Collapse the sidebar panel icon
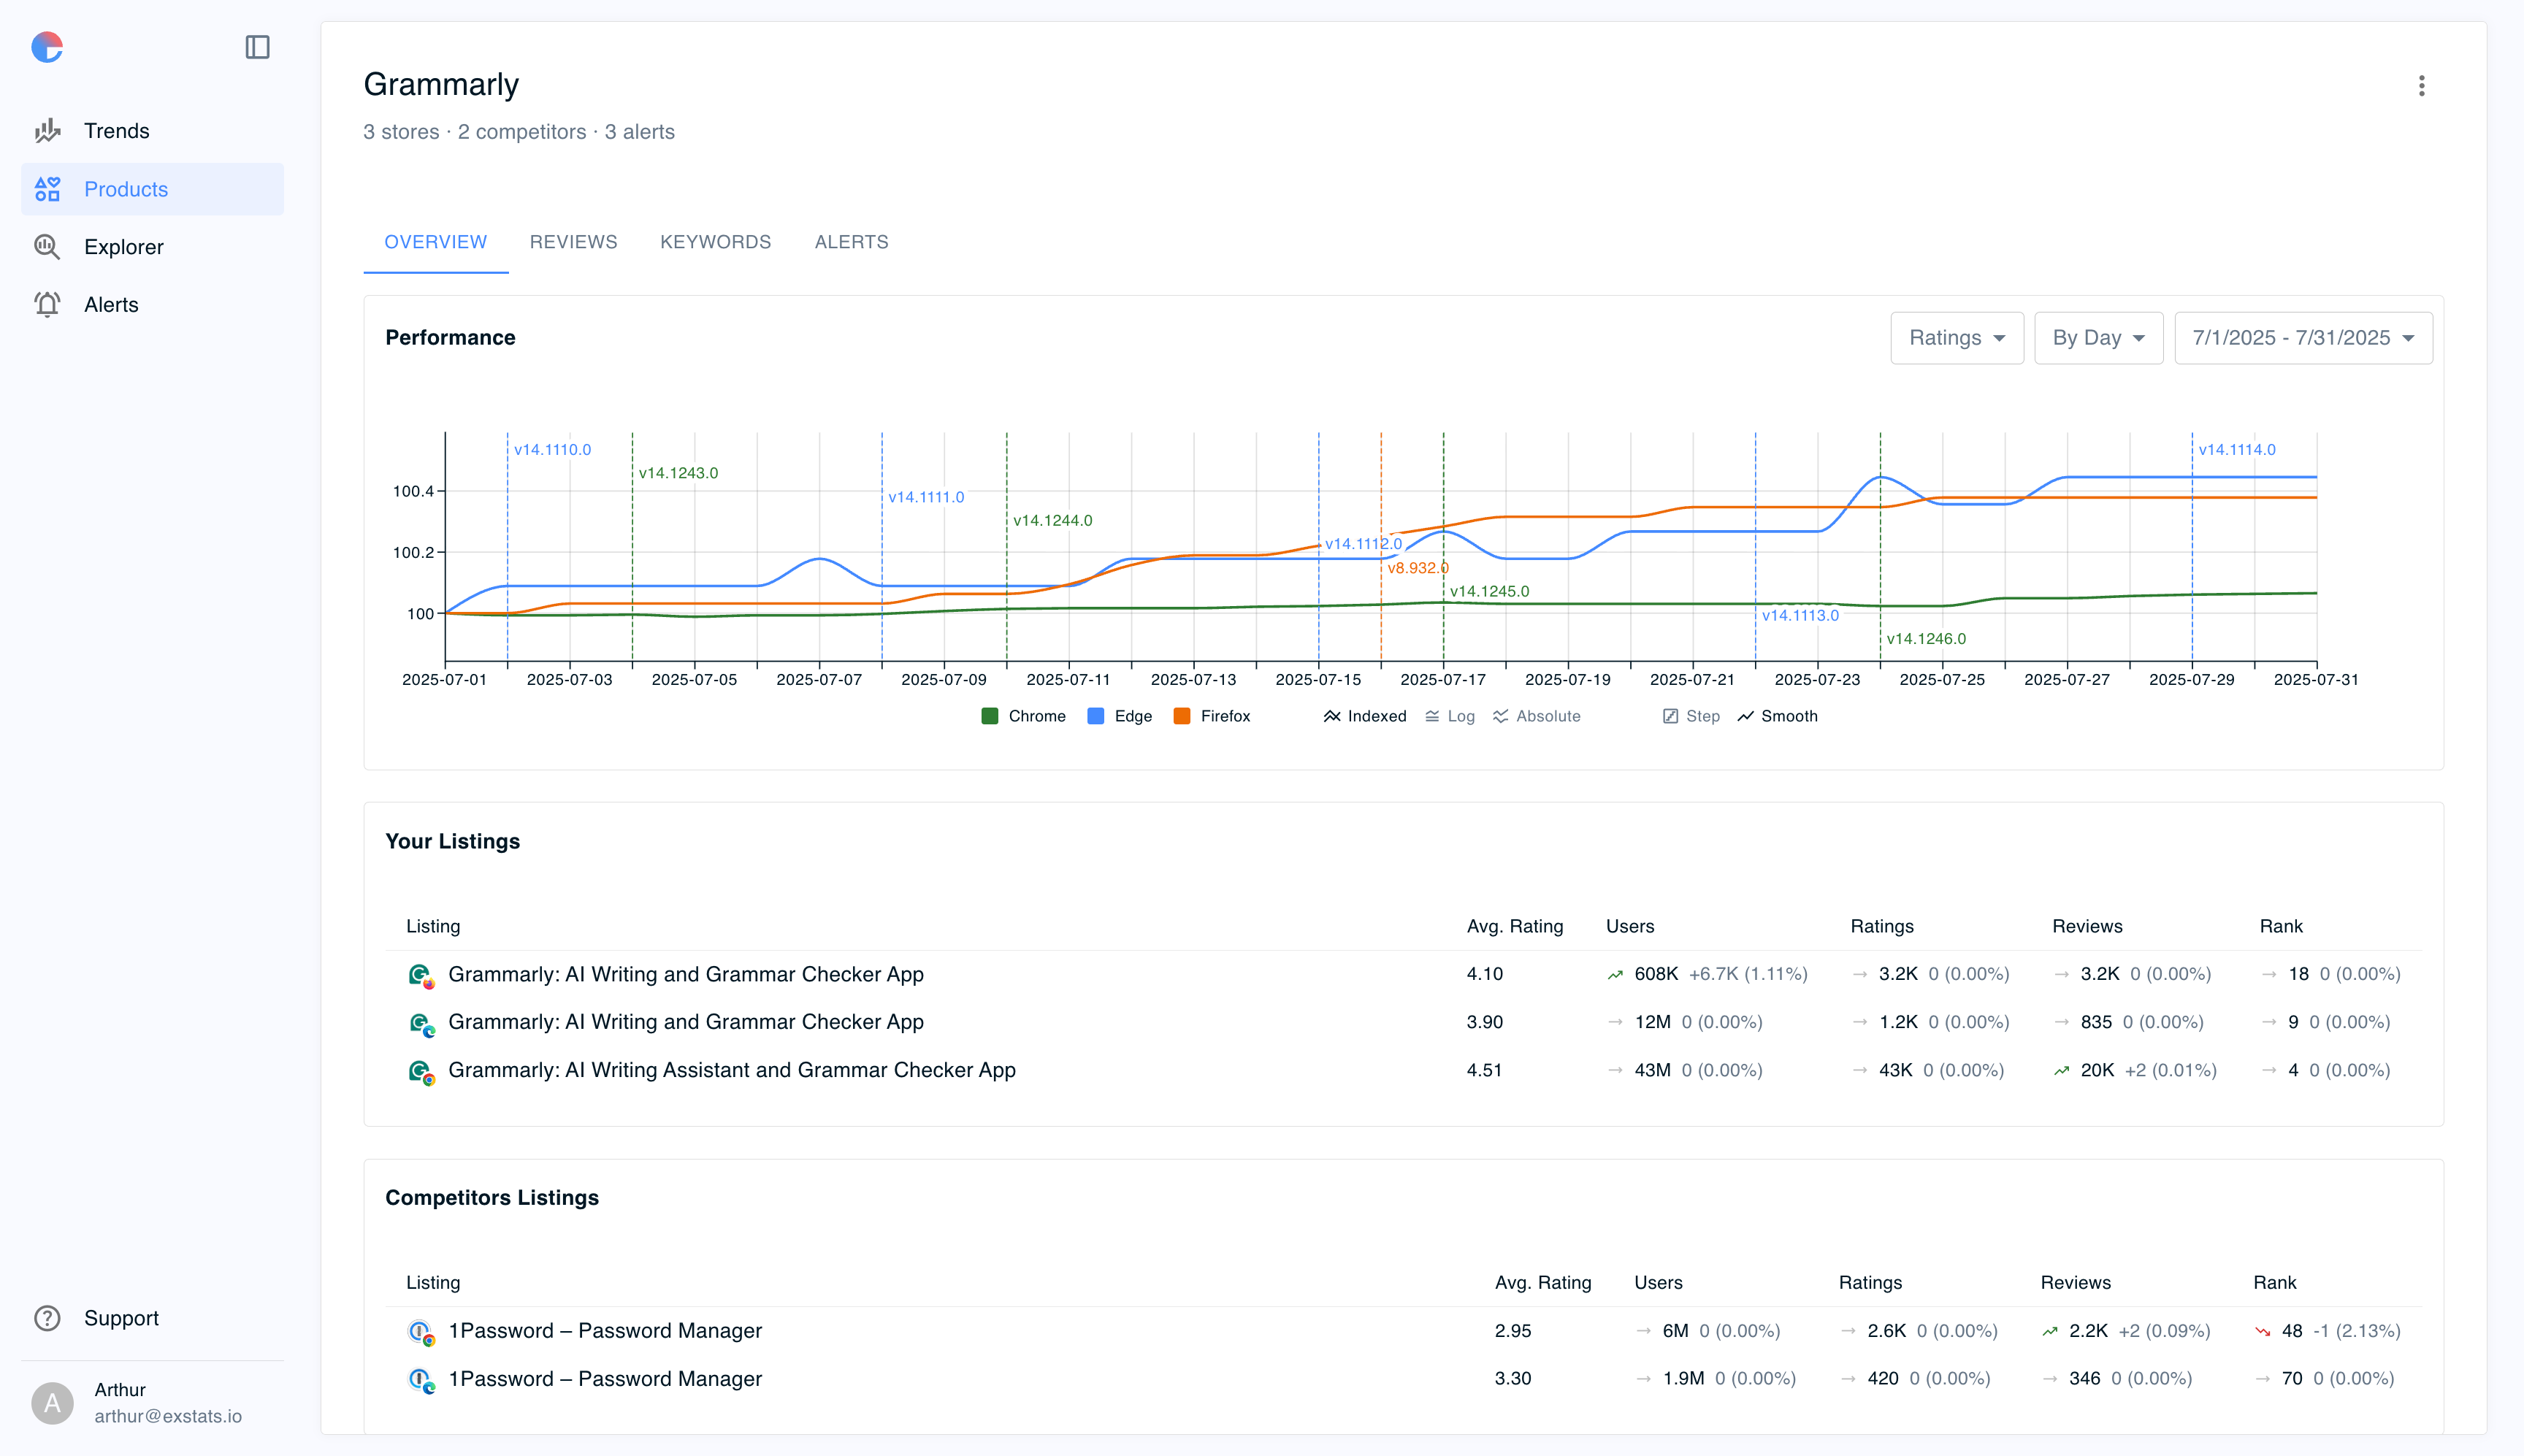 point(257,47)
